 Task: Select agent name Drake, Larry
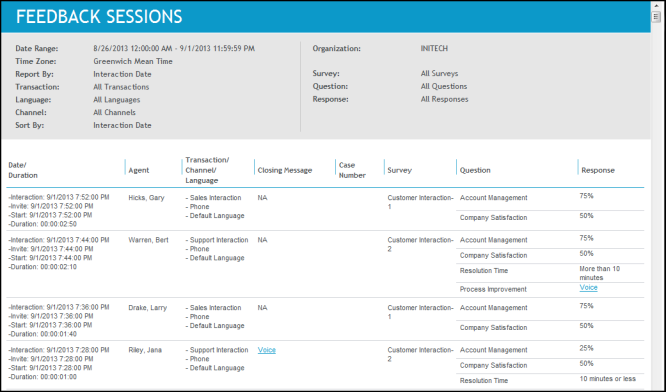coord(147,308)
